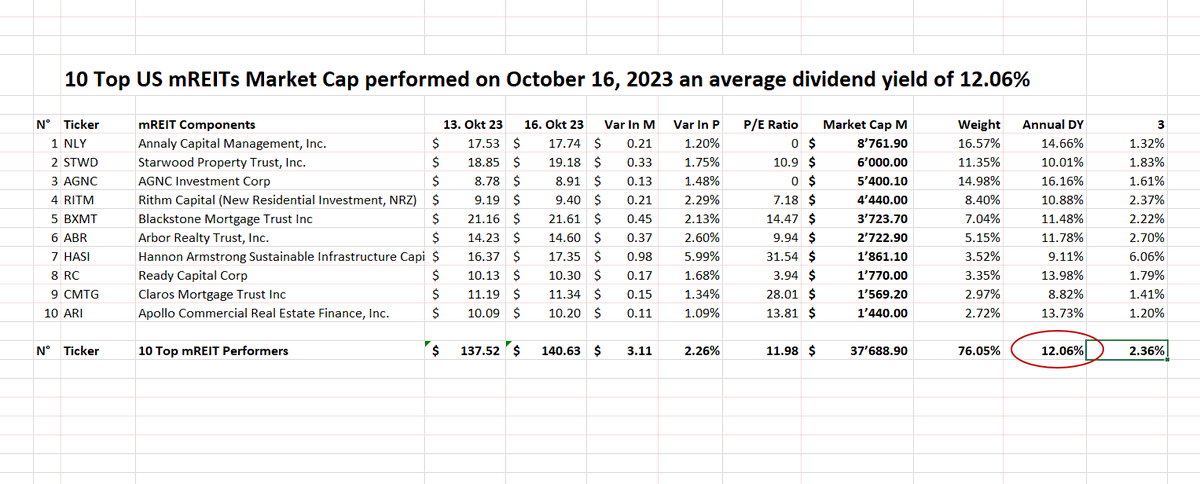Click STWD weight 11.35% cell
Viewport: 1200px width, 484px height.
[x=979, y=162]
